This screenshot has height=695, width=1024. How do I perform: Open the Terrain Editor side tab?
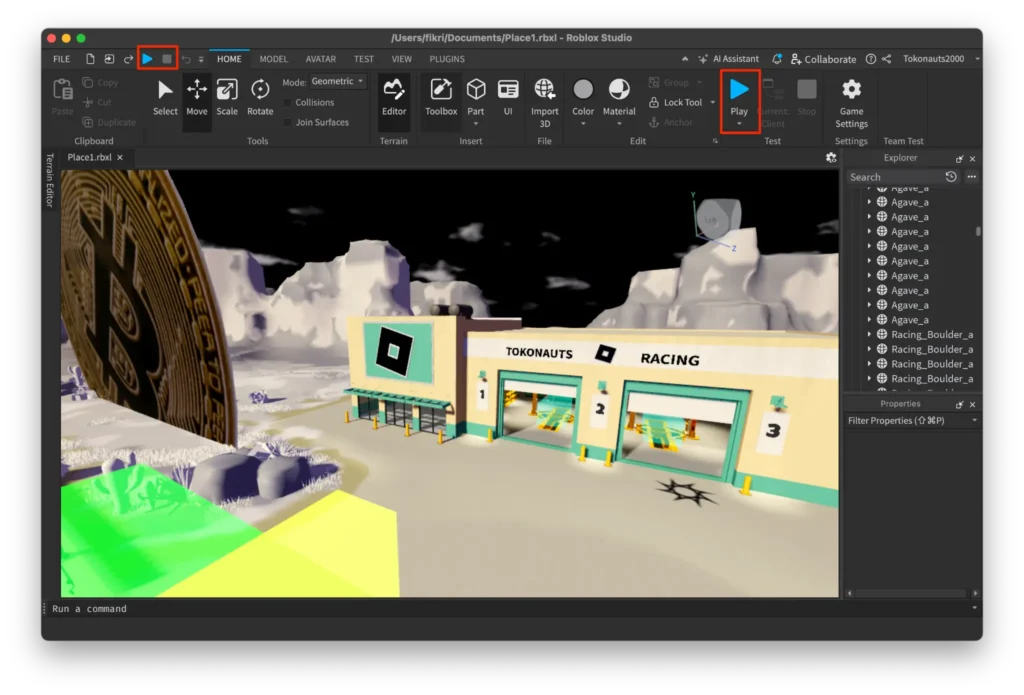click(x=50, y=180)
